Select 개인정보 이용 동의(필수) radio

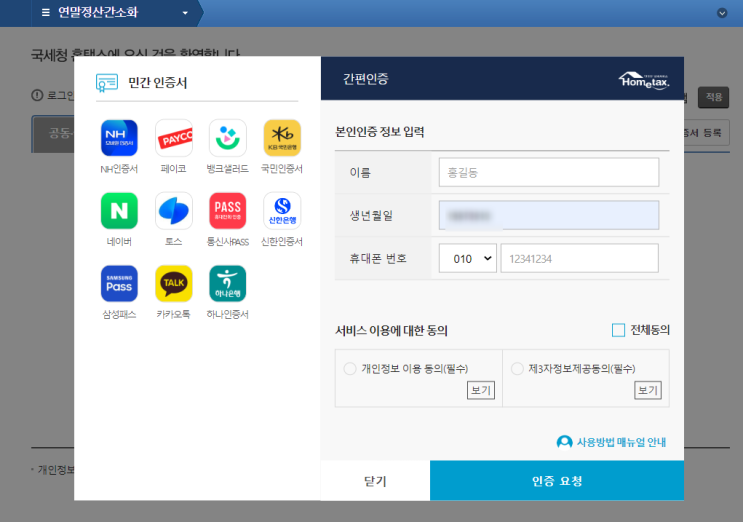click(x=350, y=369)
